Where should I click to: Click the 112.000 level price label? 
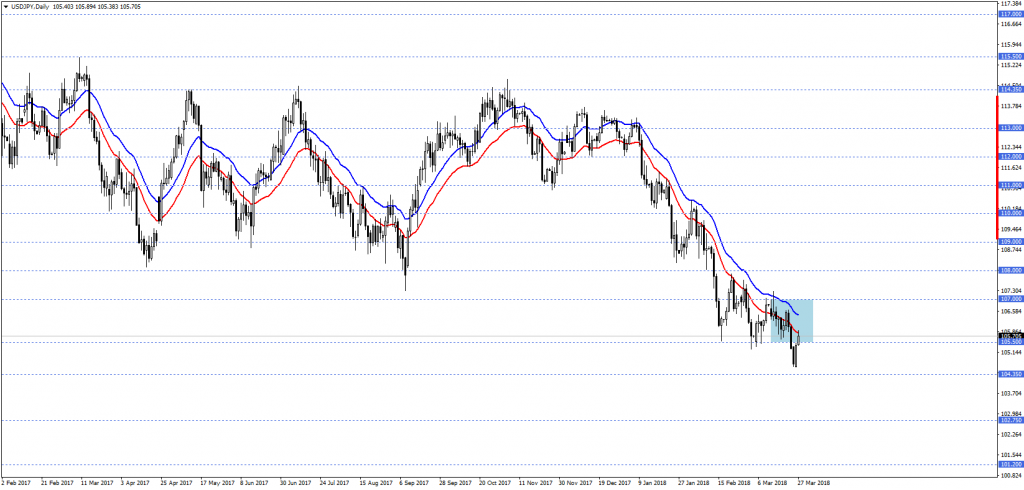tap(1010, 157)
